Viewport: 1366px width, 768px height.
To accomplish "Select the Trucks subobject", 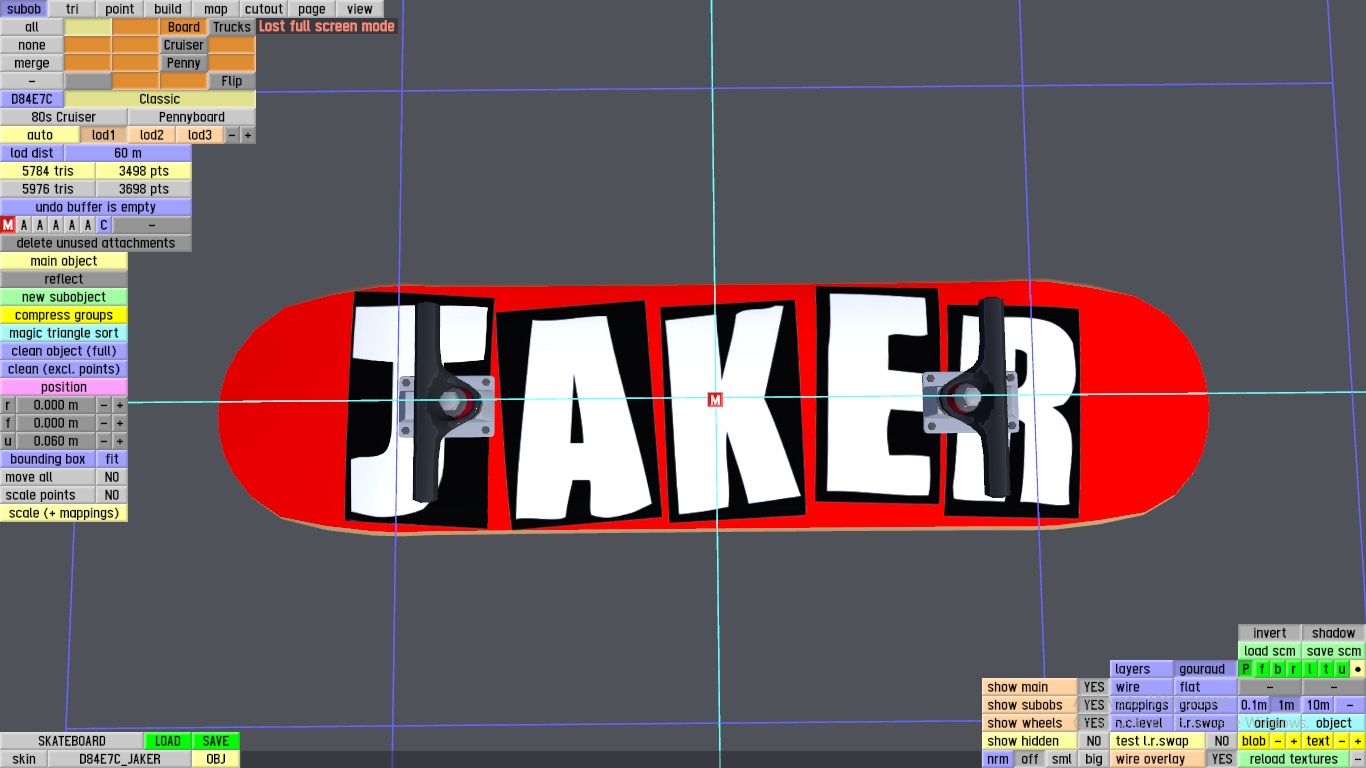I will (232, 27).
